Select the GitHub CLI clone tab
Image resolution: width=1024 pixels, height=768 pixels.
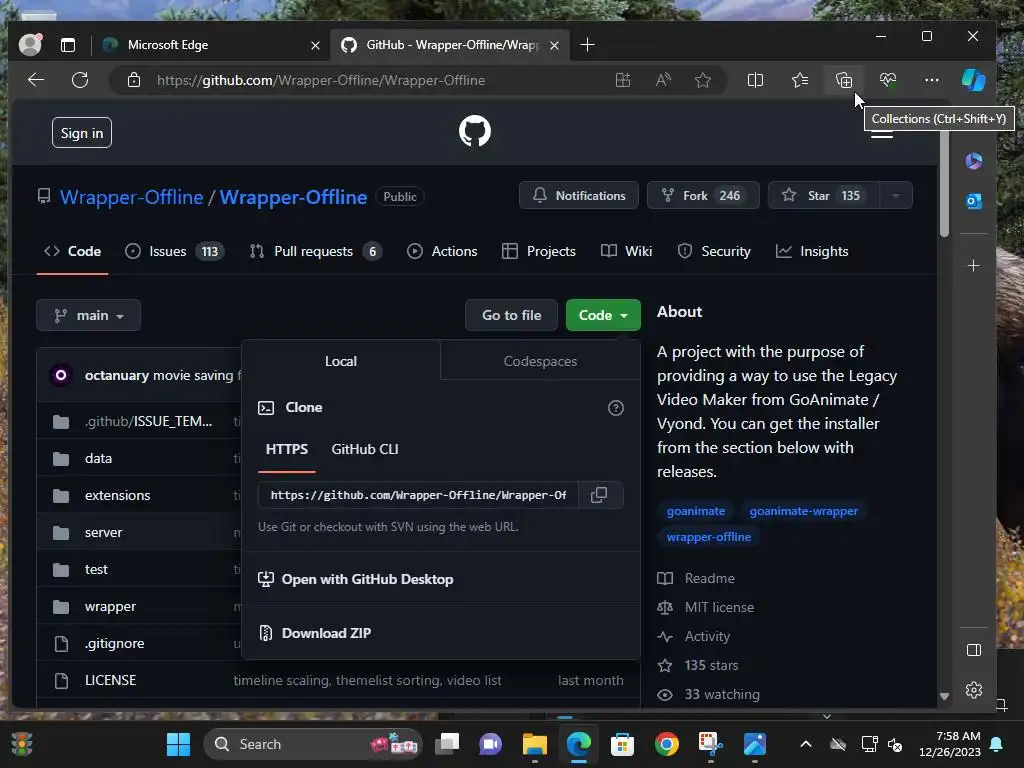point(364,449)
